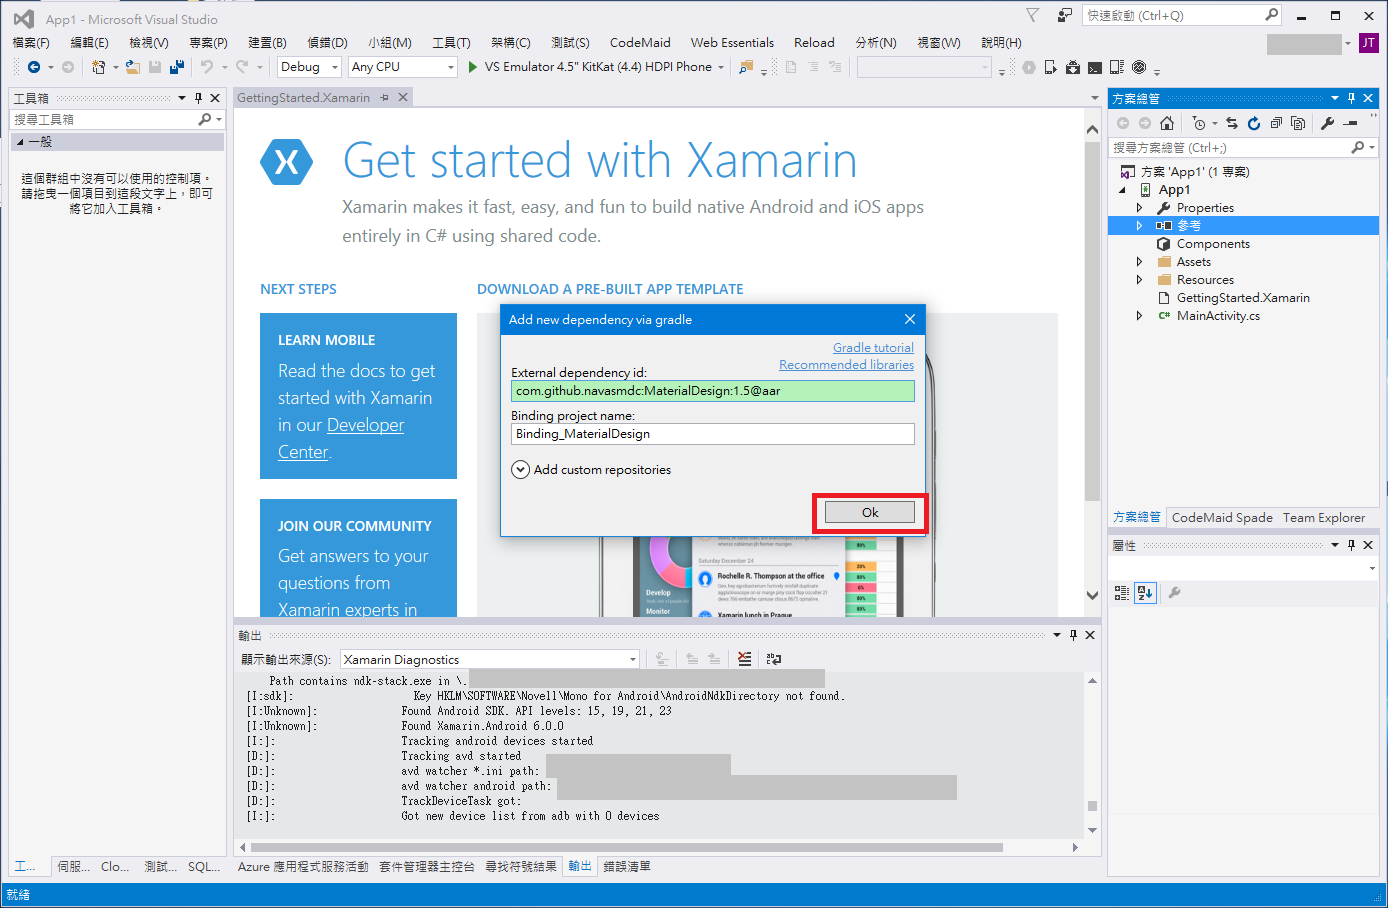The height and width of the screenshot is (908, 1388).
Task: Click Refresh icon in Solution Explorer
Action: [1254, 123]
